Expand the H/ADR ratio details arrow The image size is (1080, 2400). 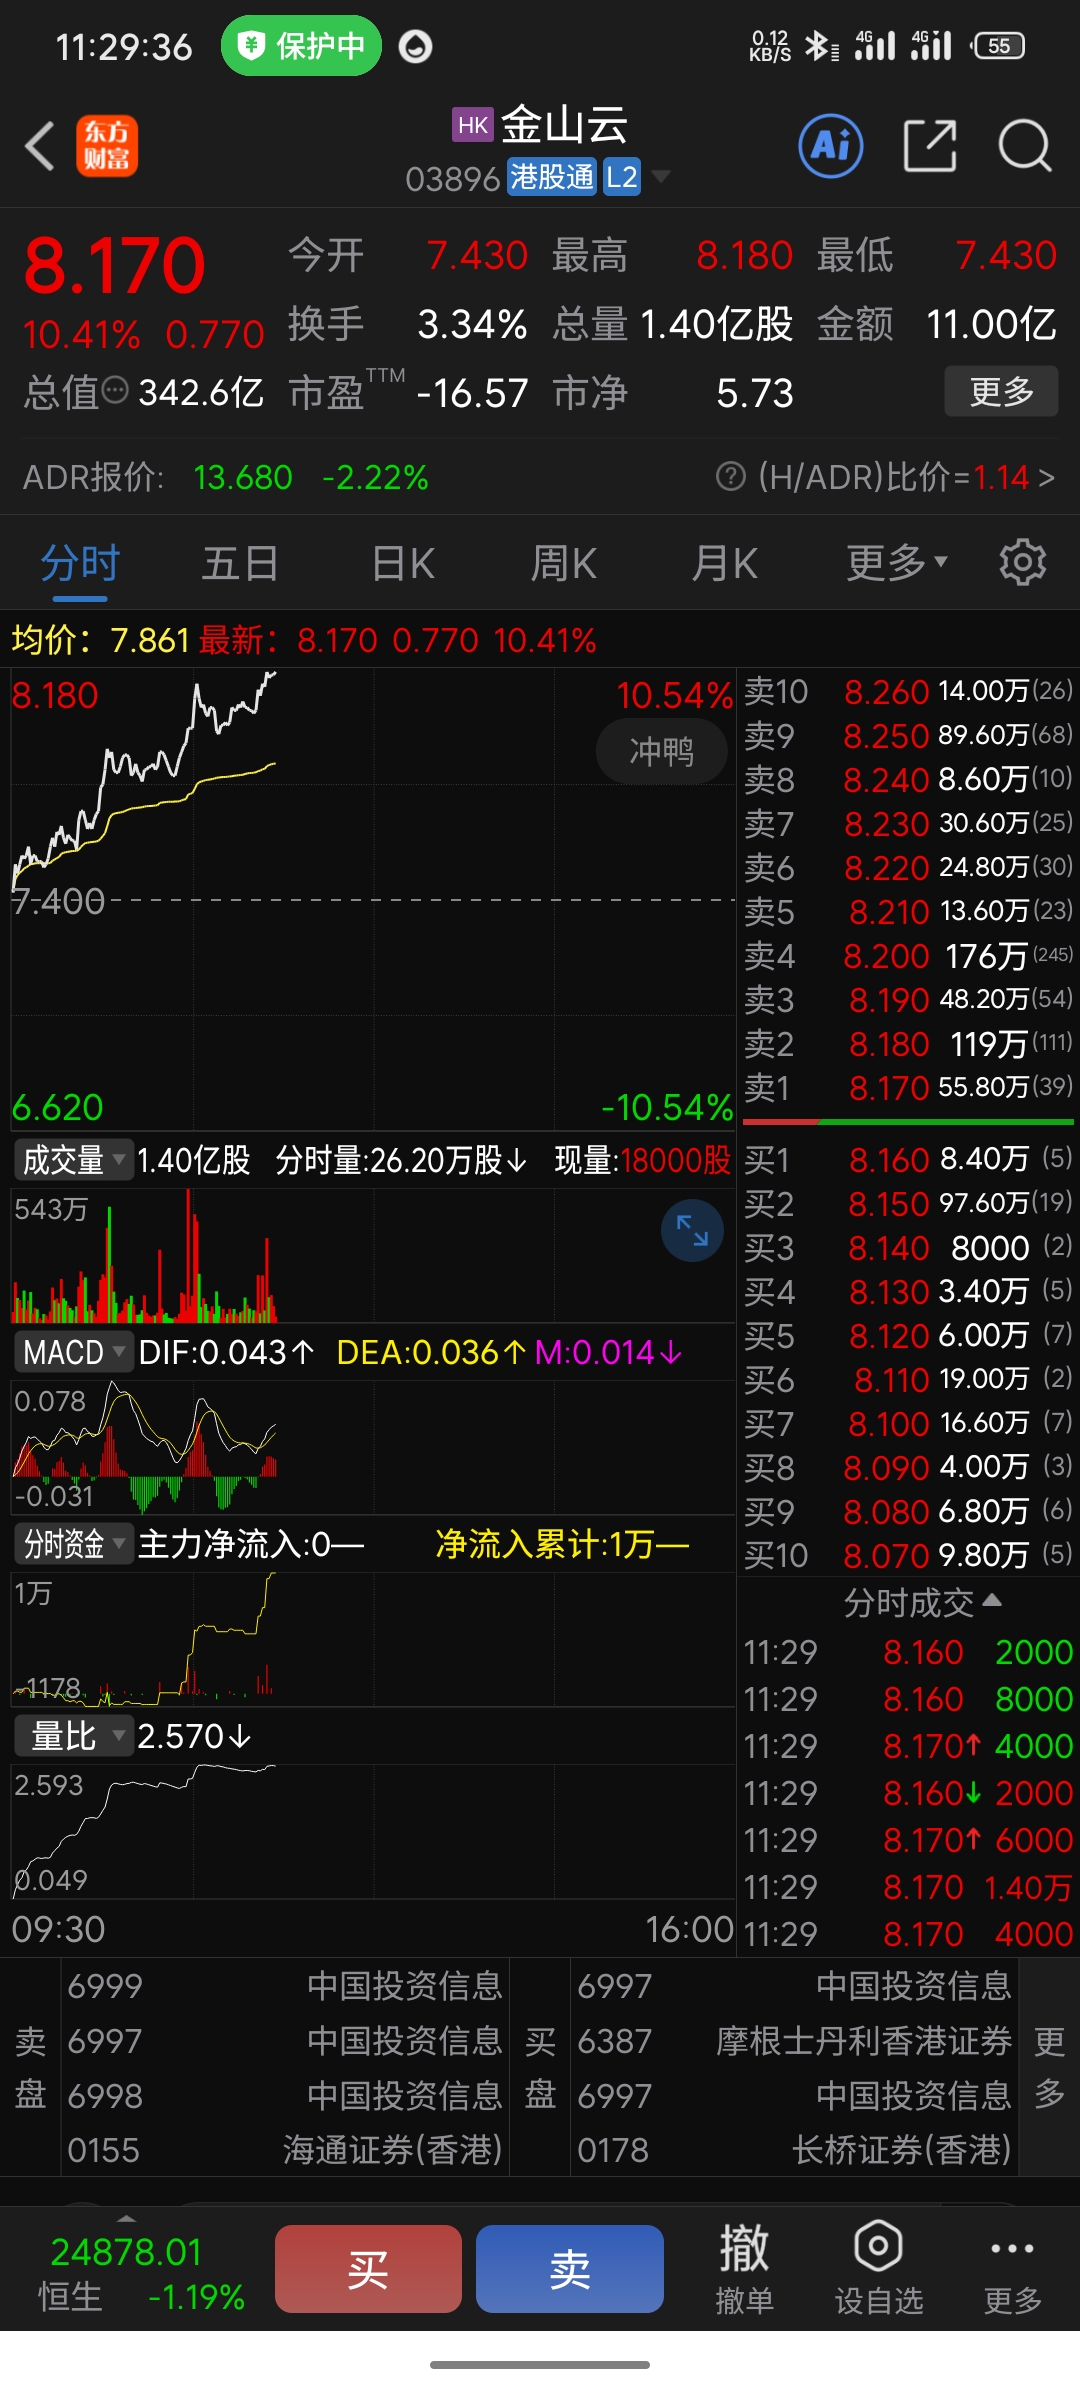pyautogui.click(x=1046, y=477)
